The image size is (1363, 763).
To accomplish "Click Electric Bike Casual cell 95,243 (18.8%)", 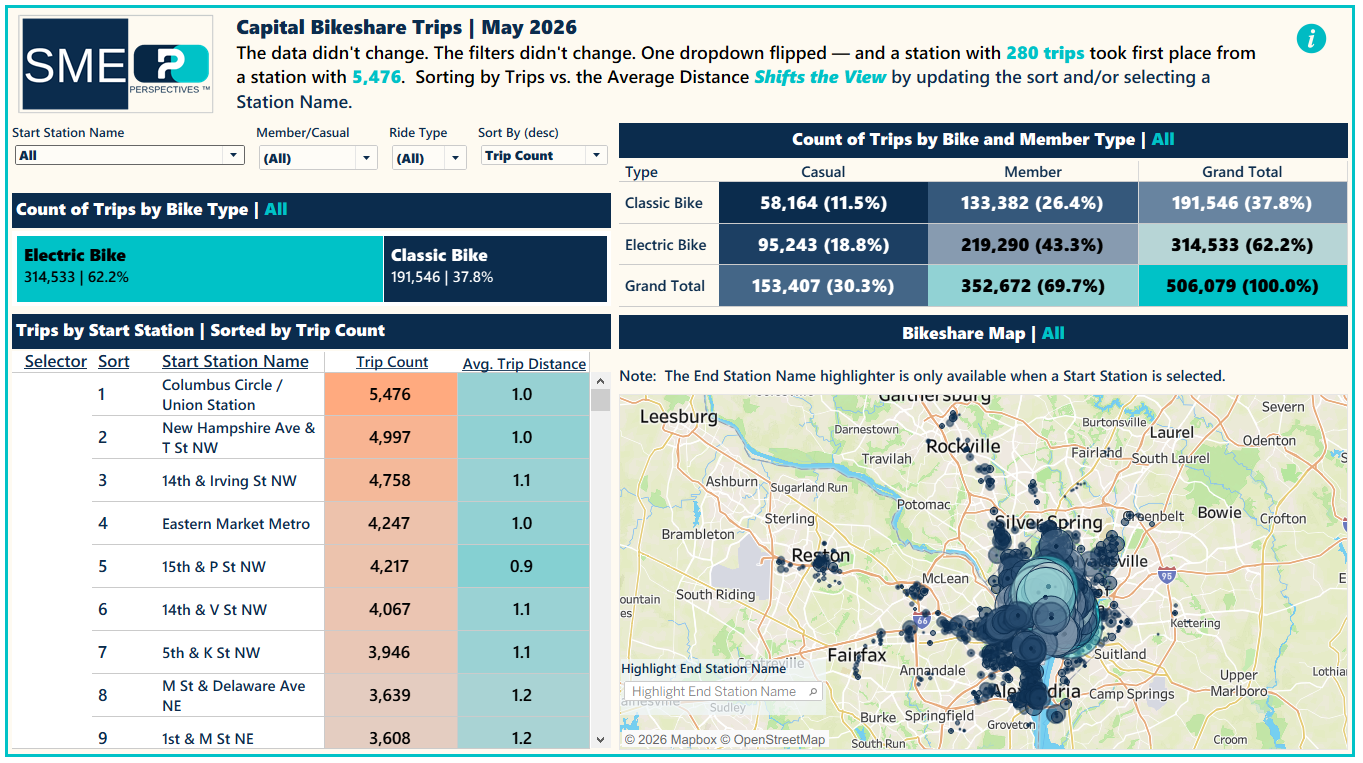I will pos(824,244).
